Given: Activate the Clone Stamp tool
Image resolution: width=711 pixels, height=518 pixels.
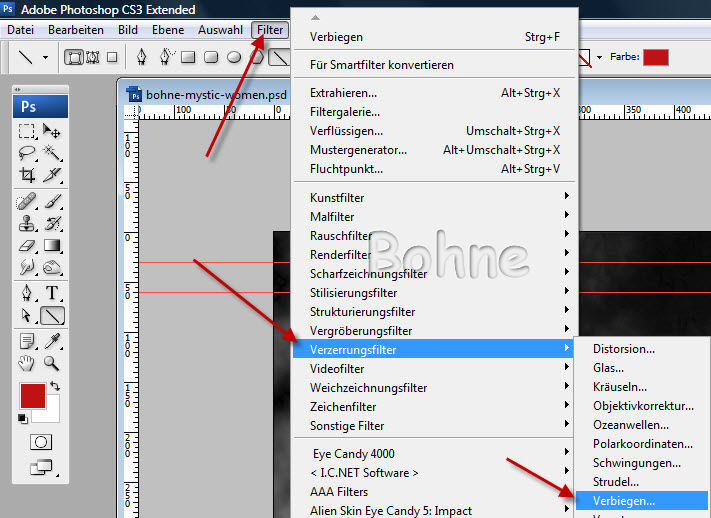Looking at the screenshot, I should [28, 223].
